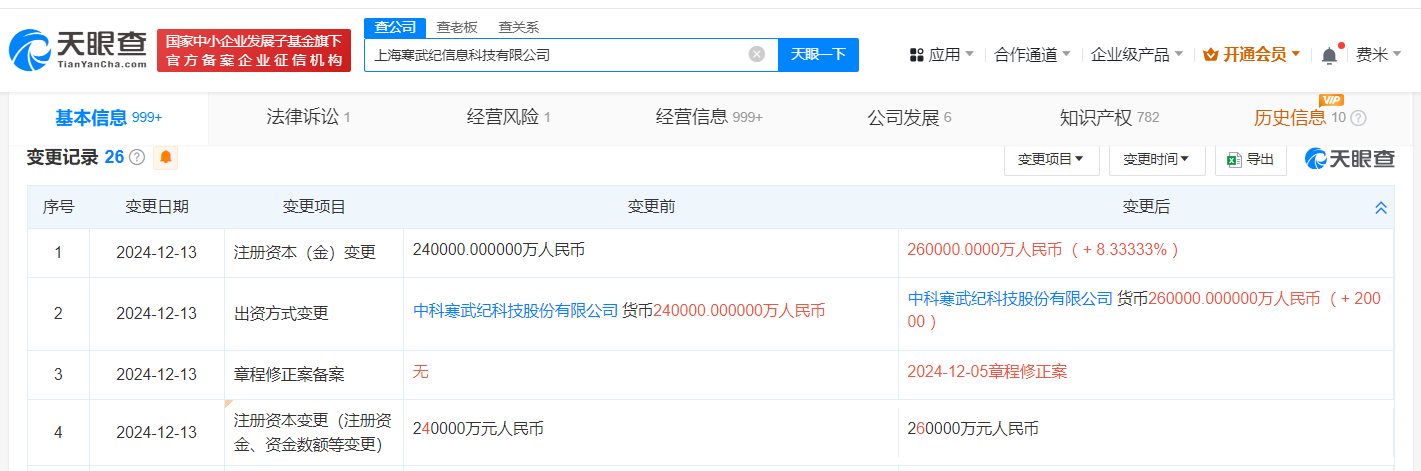Click the 无 value in the 章程修正案备案 row
The height and width of the screenshot is (471, 1421).
(420, 372)
